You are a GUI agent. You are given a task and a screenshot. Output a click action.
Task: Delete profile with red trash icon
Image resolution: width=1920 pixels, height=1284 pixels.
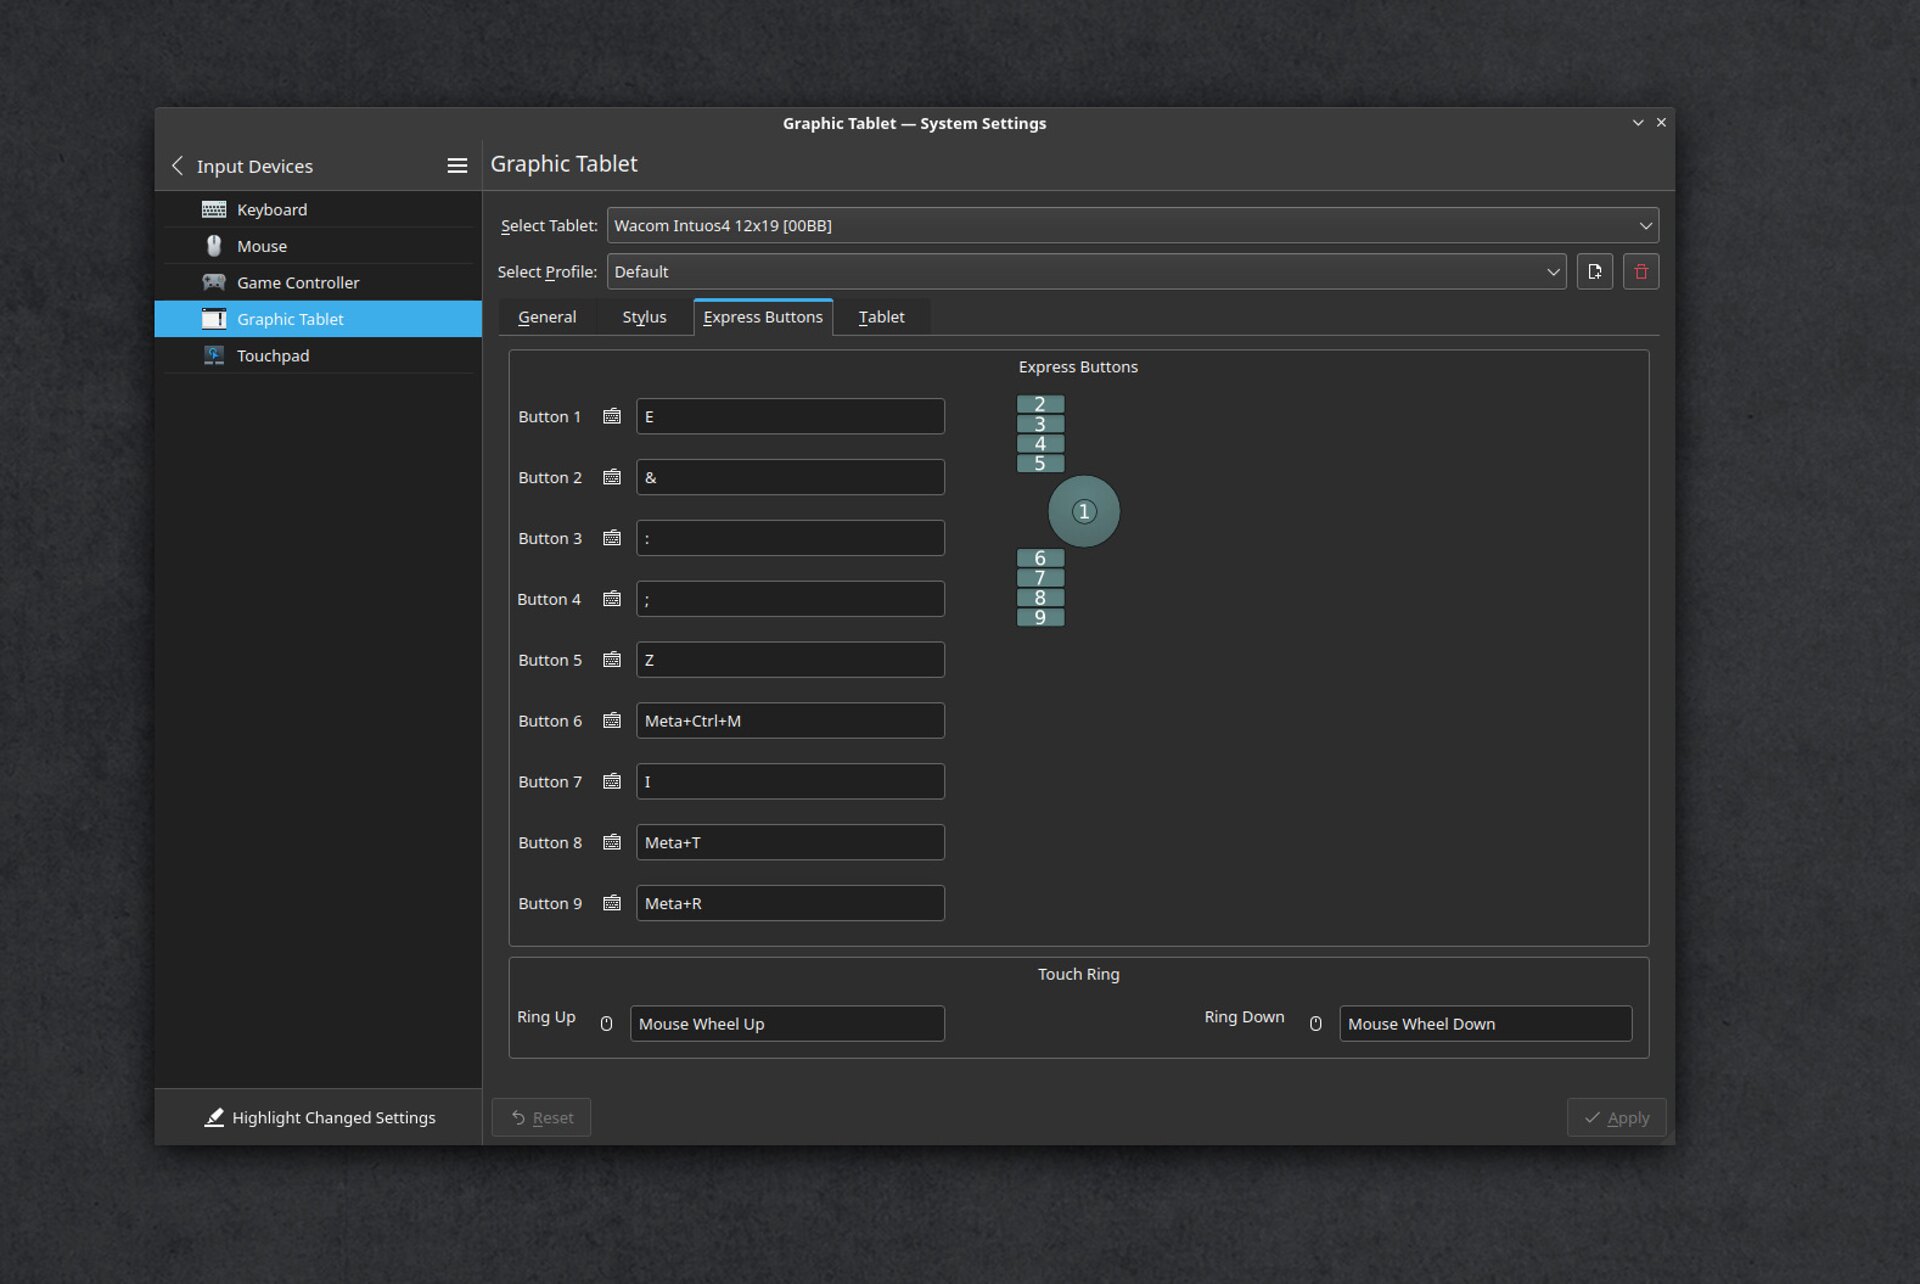coord(1640,271)
